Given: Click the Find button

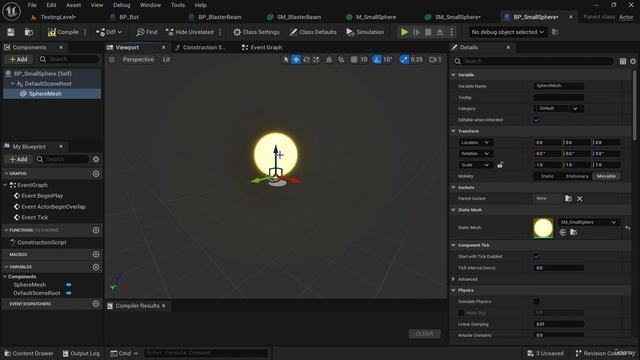Looking at the screenshot, I should (147, 32).
